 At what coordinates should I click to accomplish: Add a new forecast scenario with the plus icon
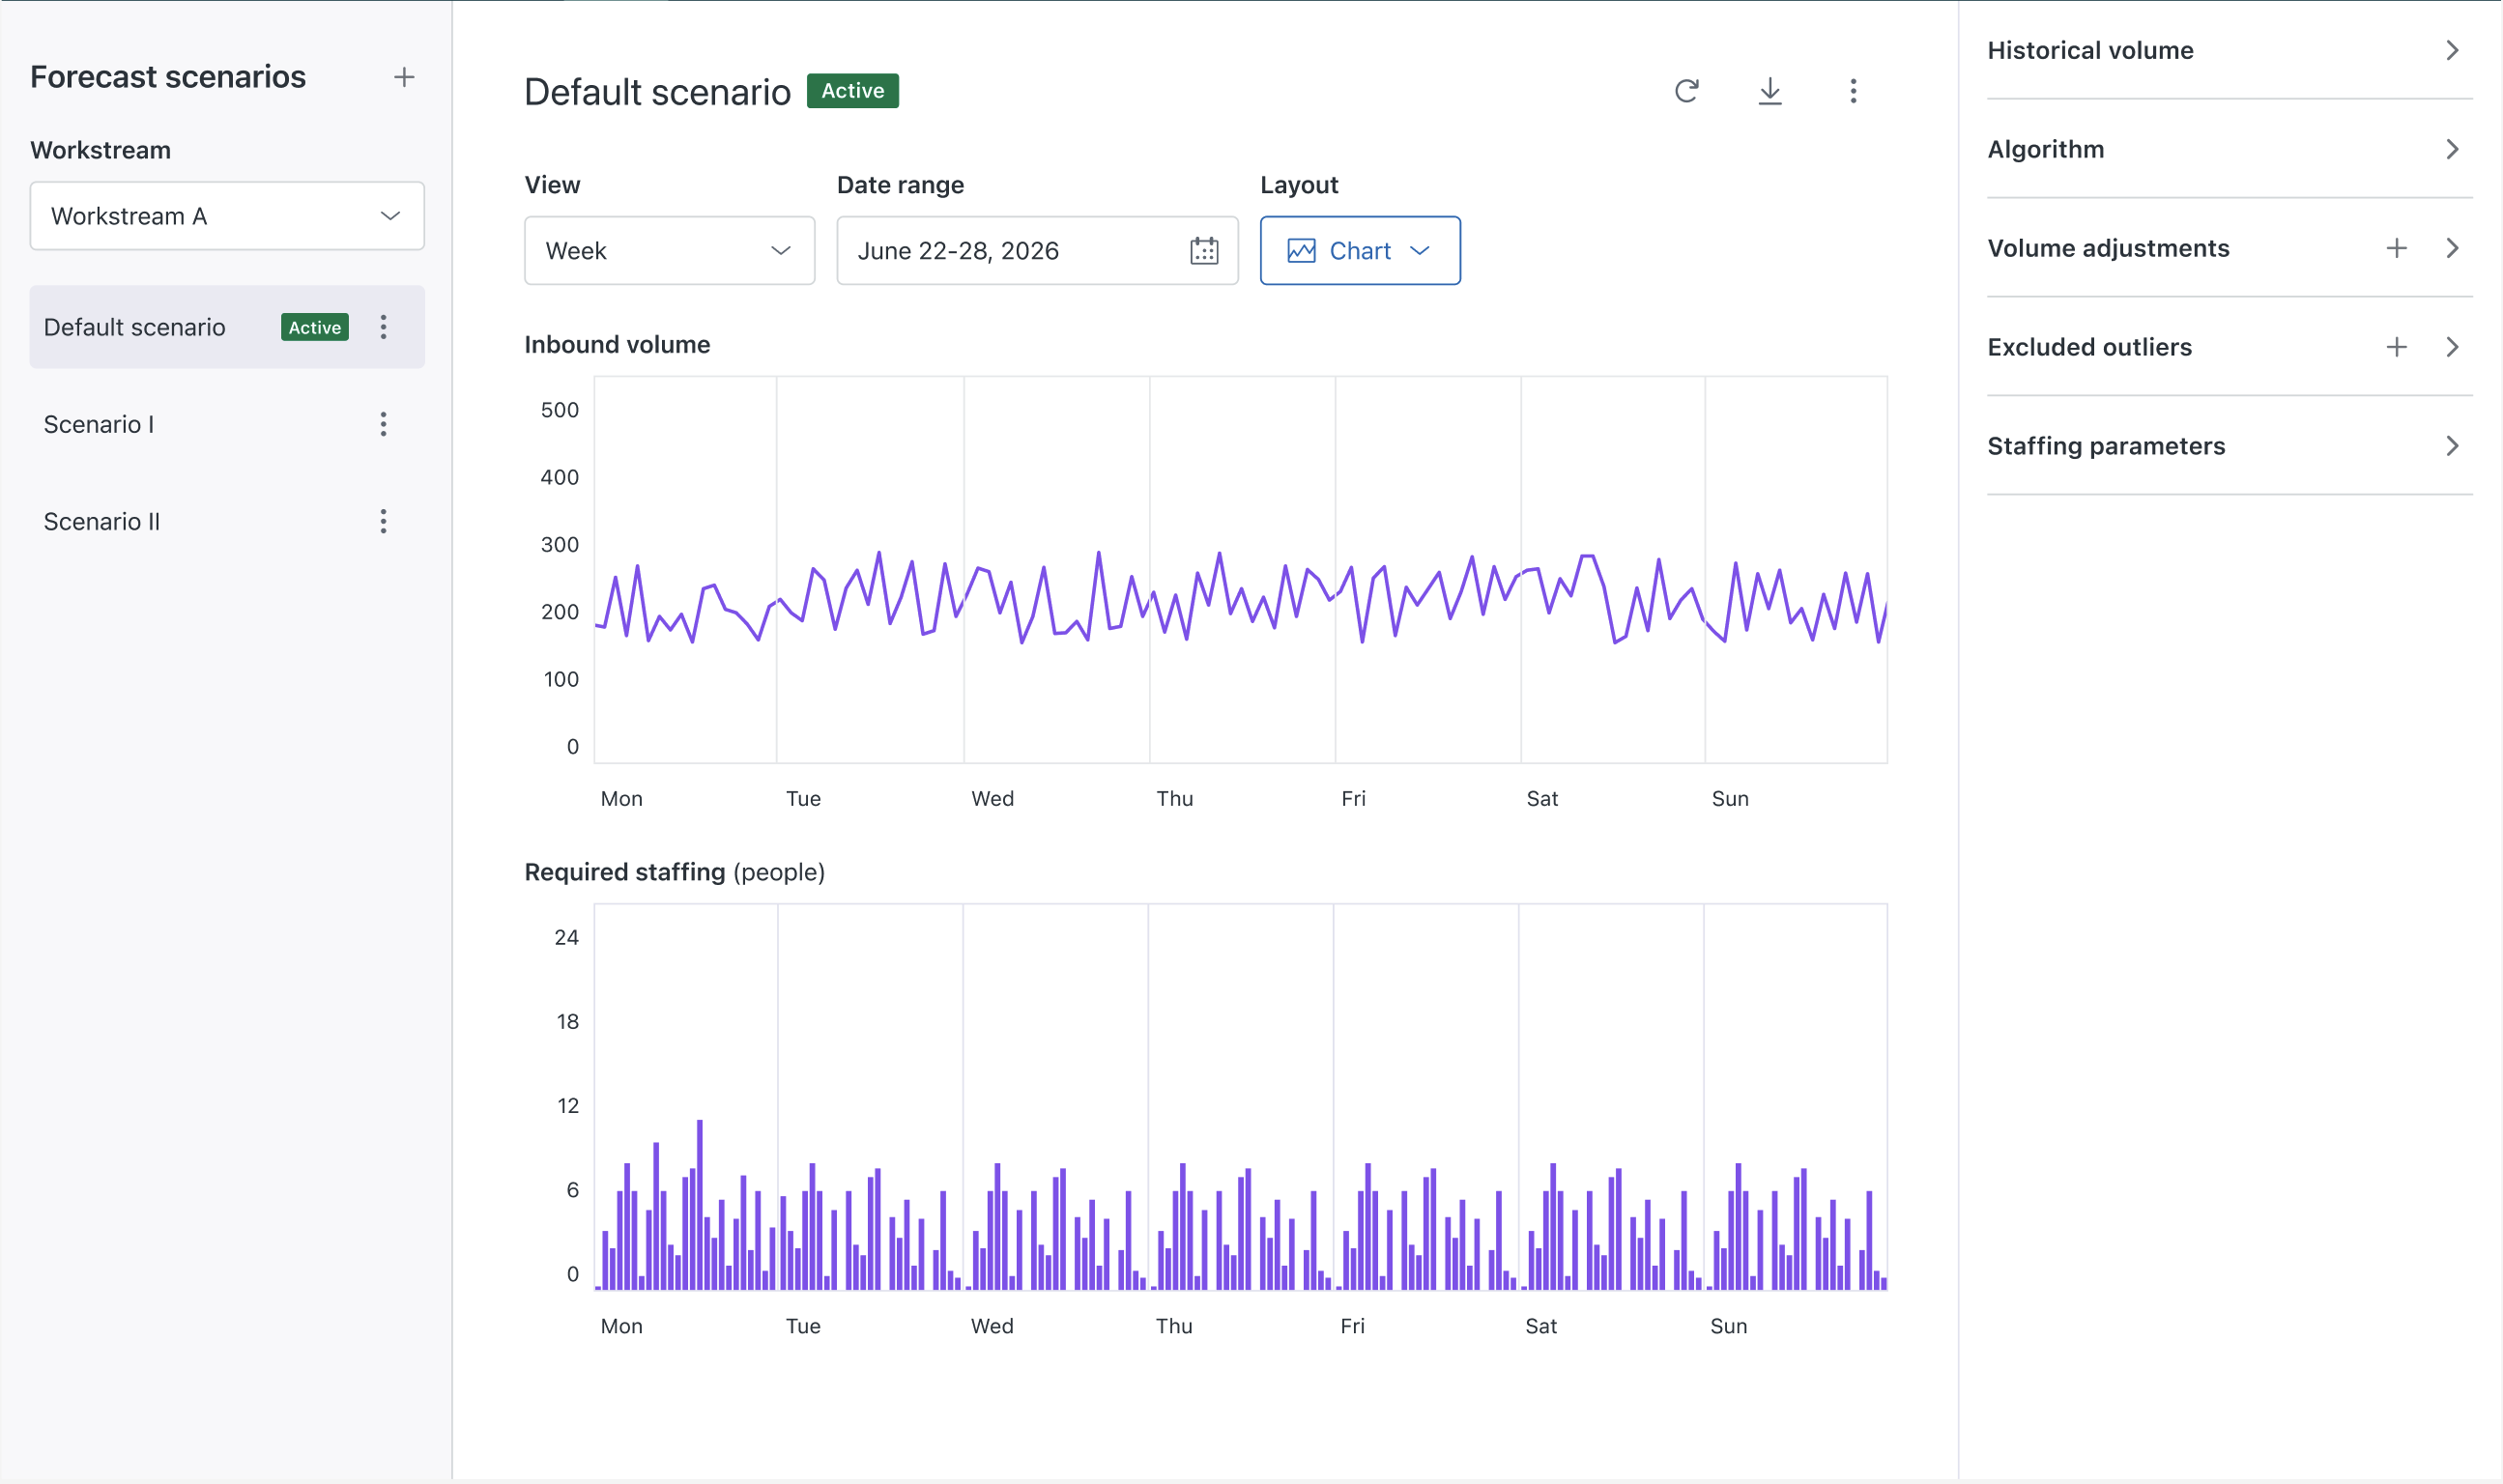[404, 77]
